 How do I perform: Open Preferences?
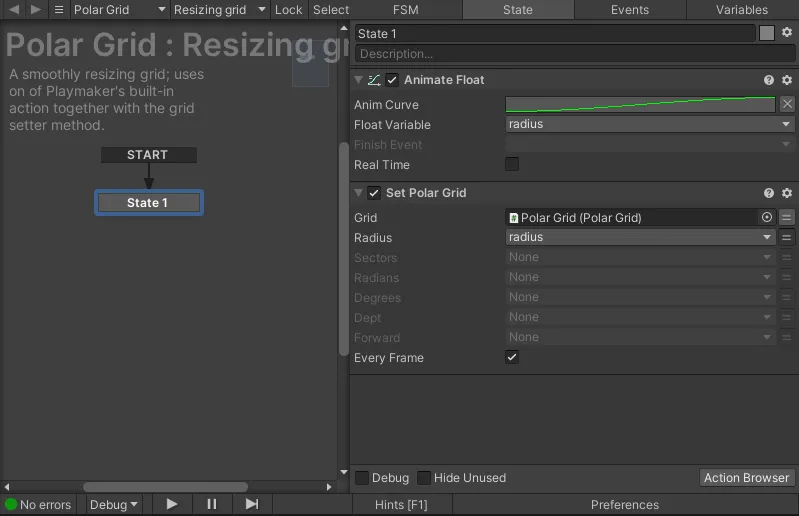coord(625,505)
